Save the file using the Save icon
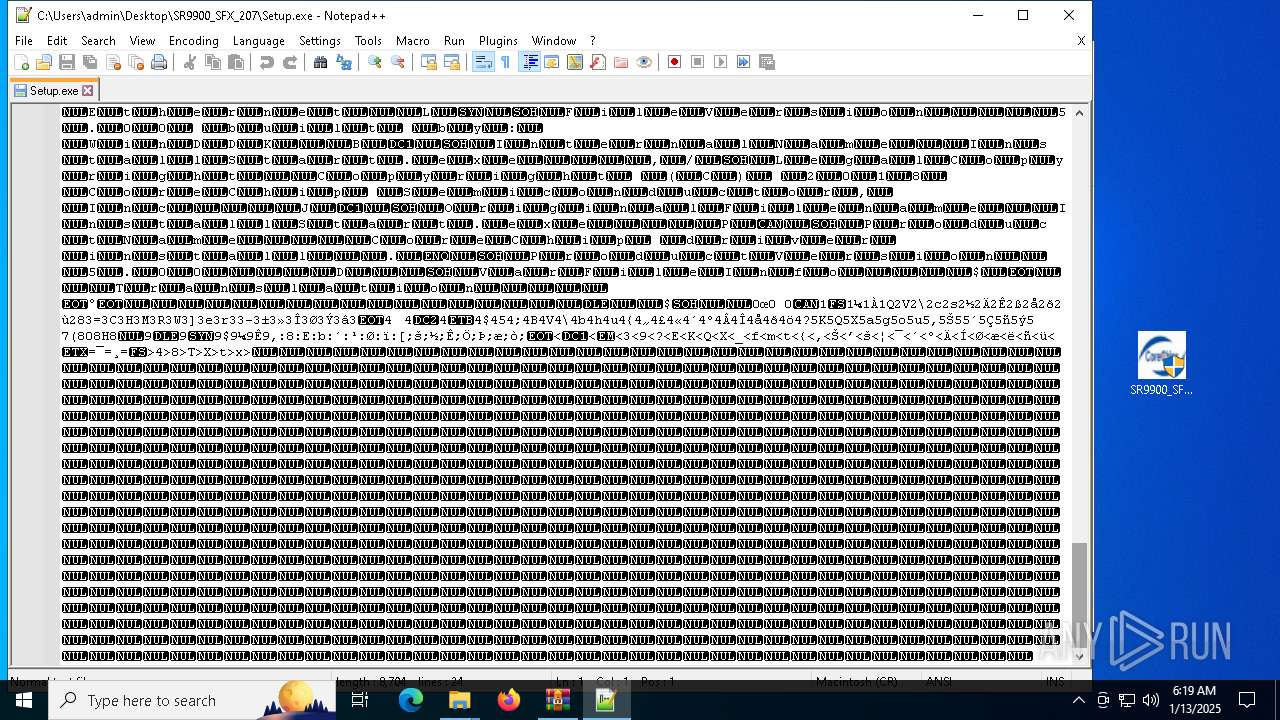This screenshot has width=1280, height=720. click(67, 62)
